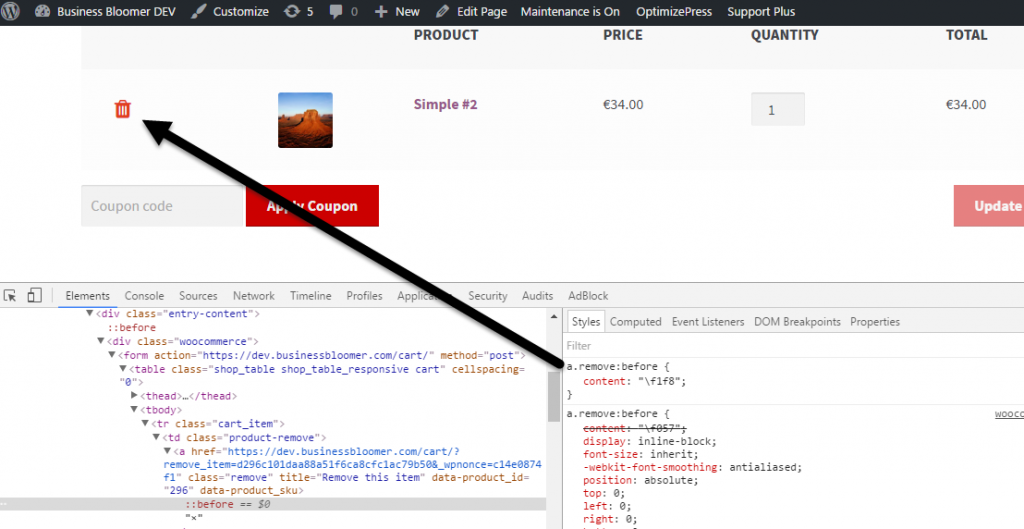
Task: Switch to the Console tab
Action: pyautogui.click(x=144, y=296)
